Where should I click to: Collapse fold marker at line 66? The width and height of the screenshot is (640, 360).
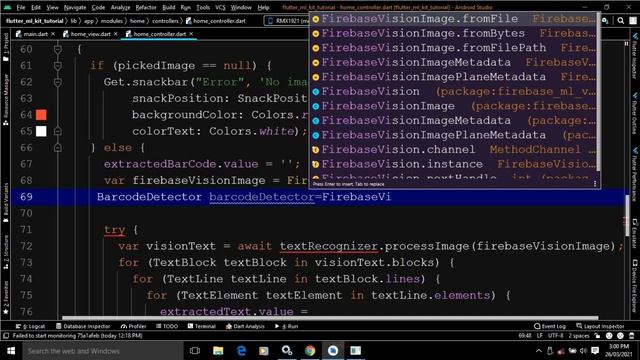tap(58, 147)
